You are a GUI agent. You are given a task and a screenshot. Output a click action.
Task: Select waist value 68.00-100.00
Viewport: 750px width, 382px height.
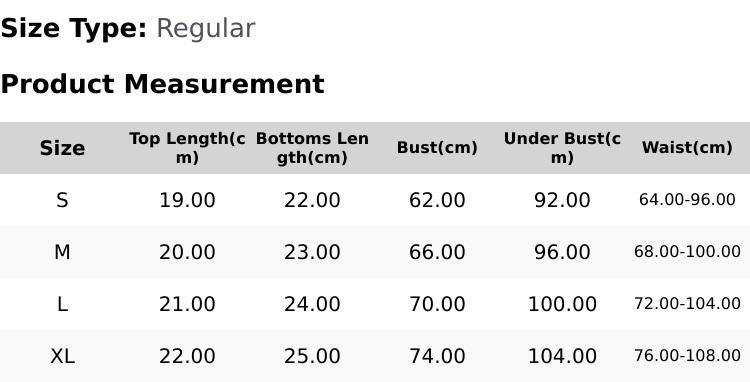point(687,252)
